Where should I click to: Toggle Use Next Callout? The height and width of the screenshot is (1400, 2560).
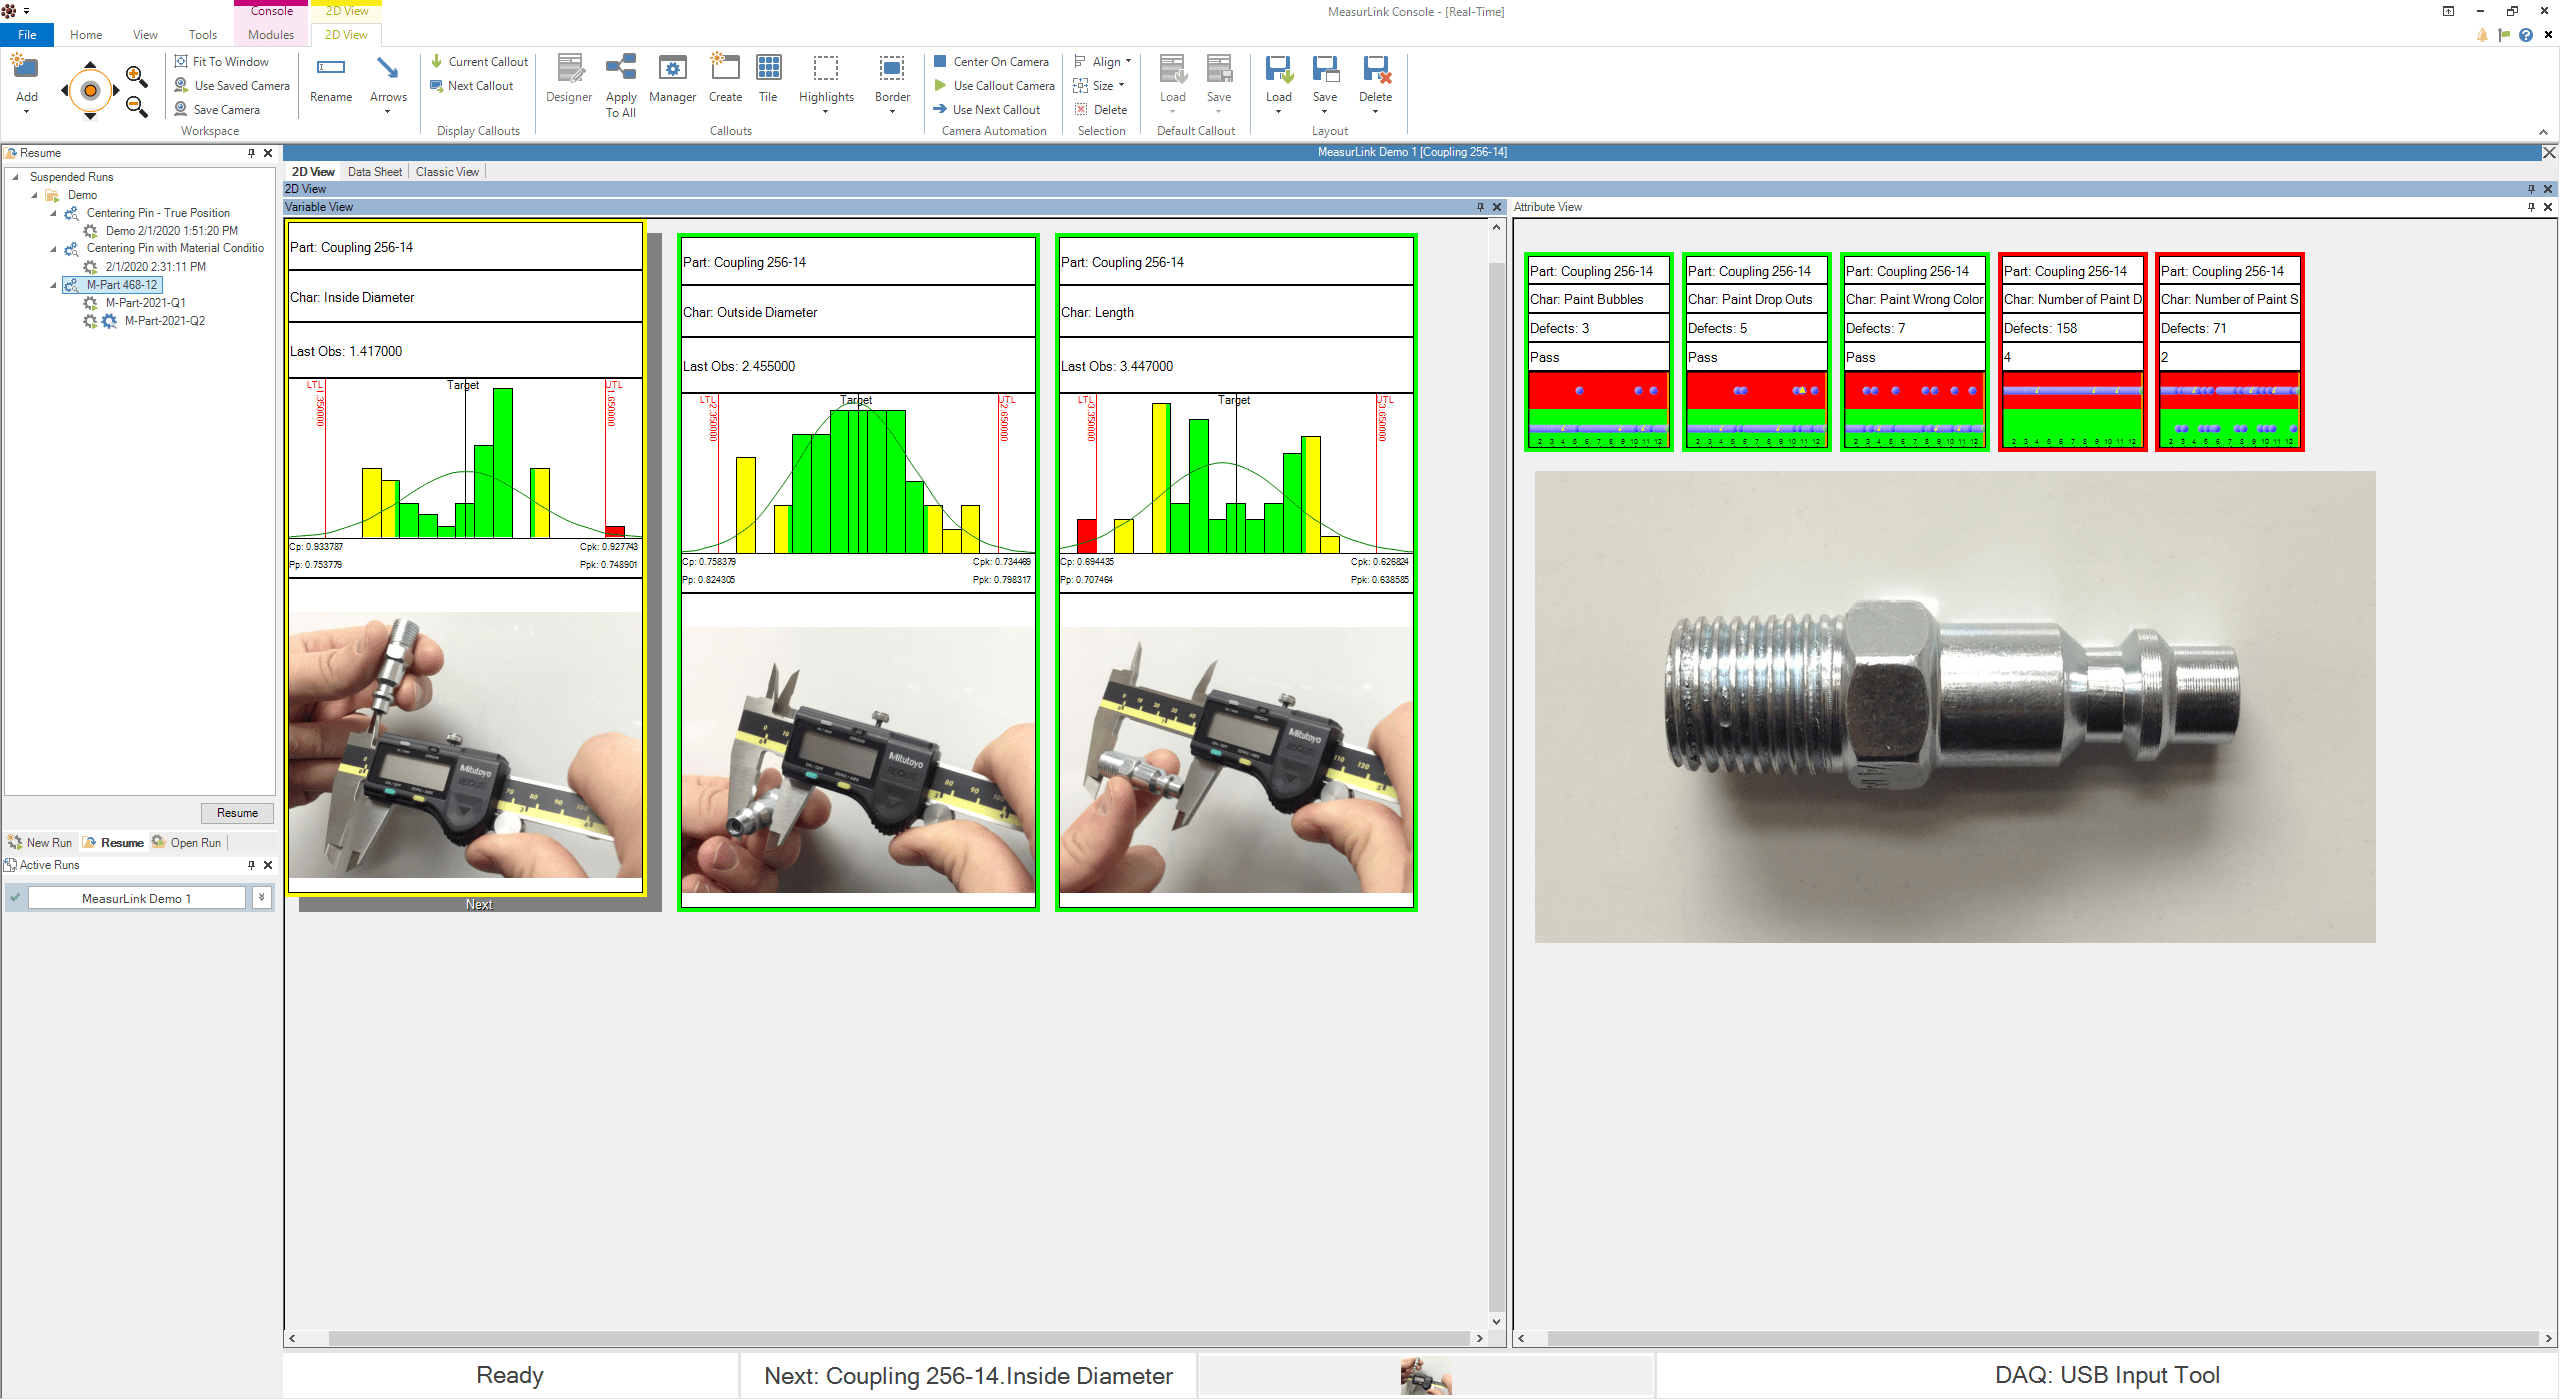986,109
